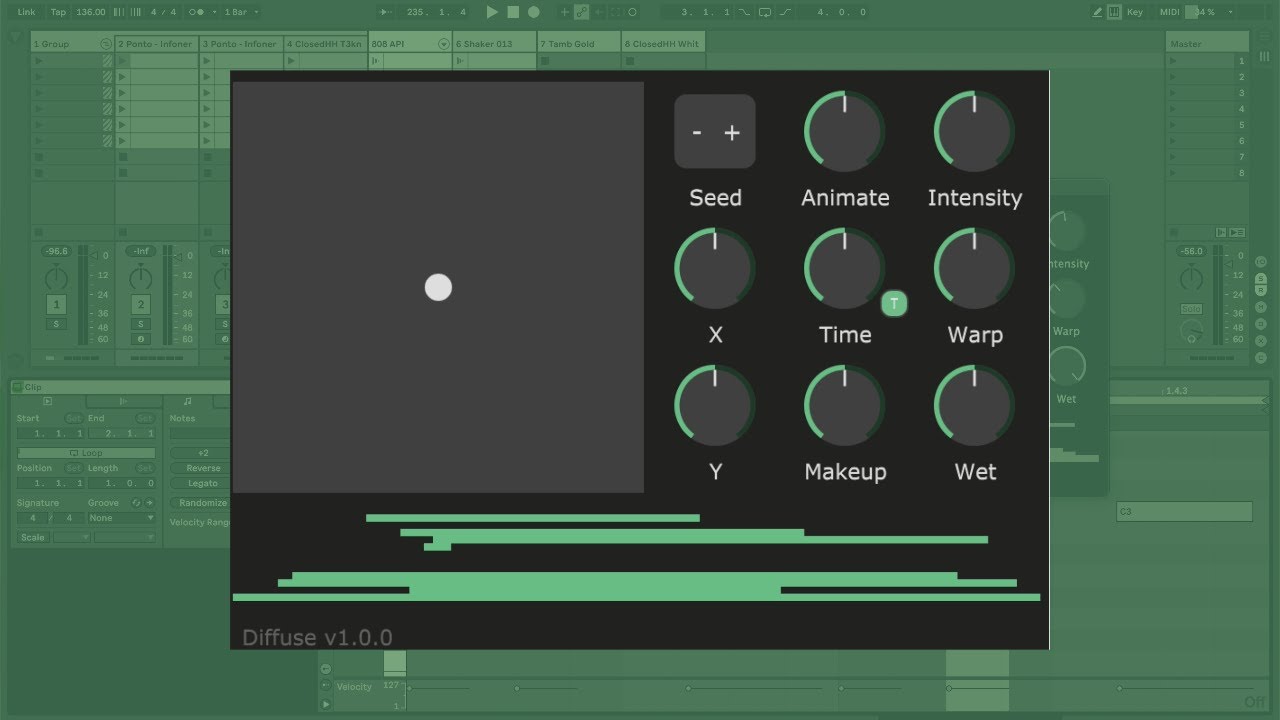Click the Master headphone cue volume knob
The image size is (1280, 720).
pos(1191,332)
